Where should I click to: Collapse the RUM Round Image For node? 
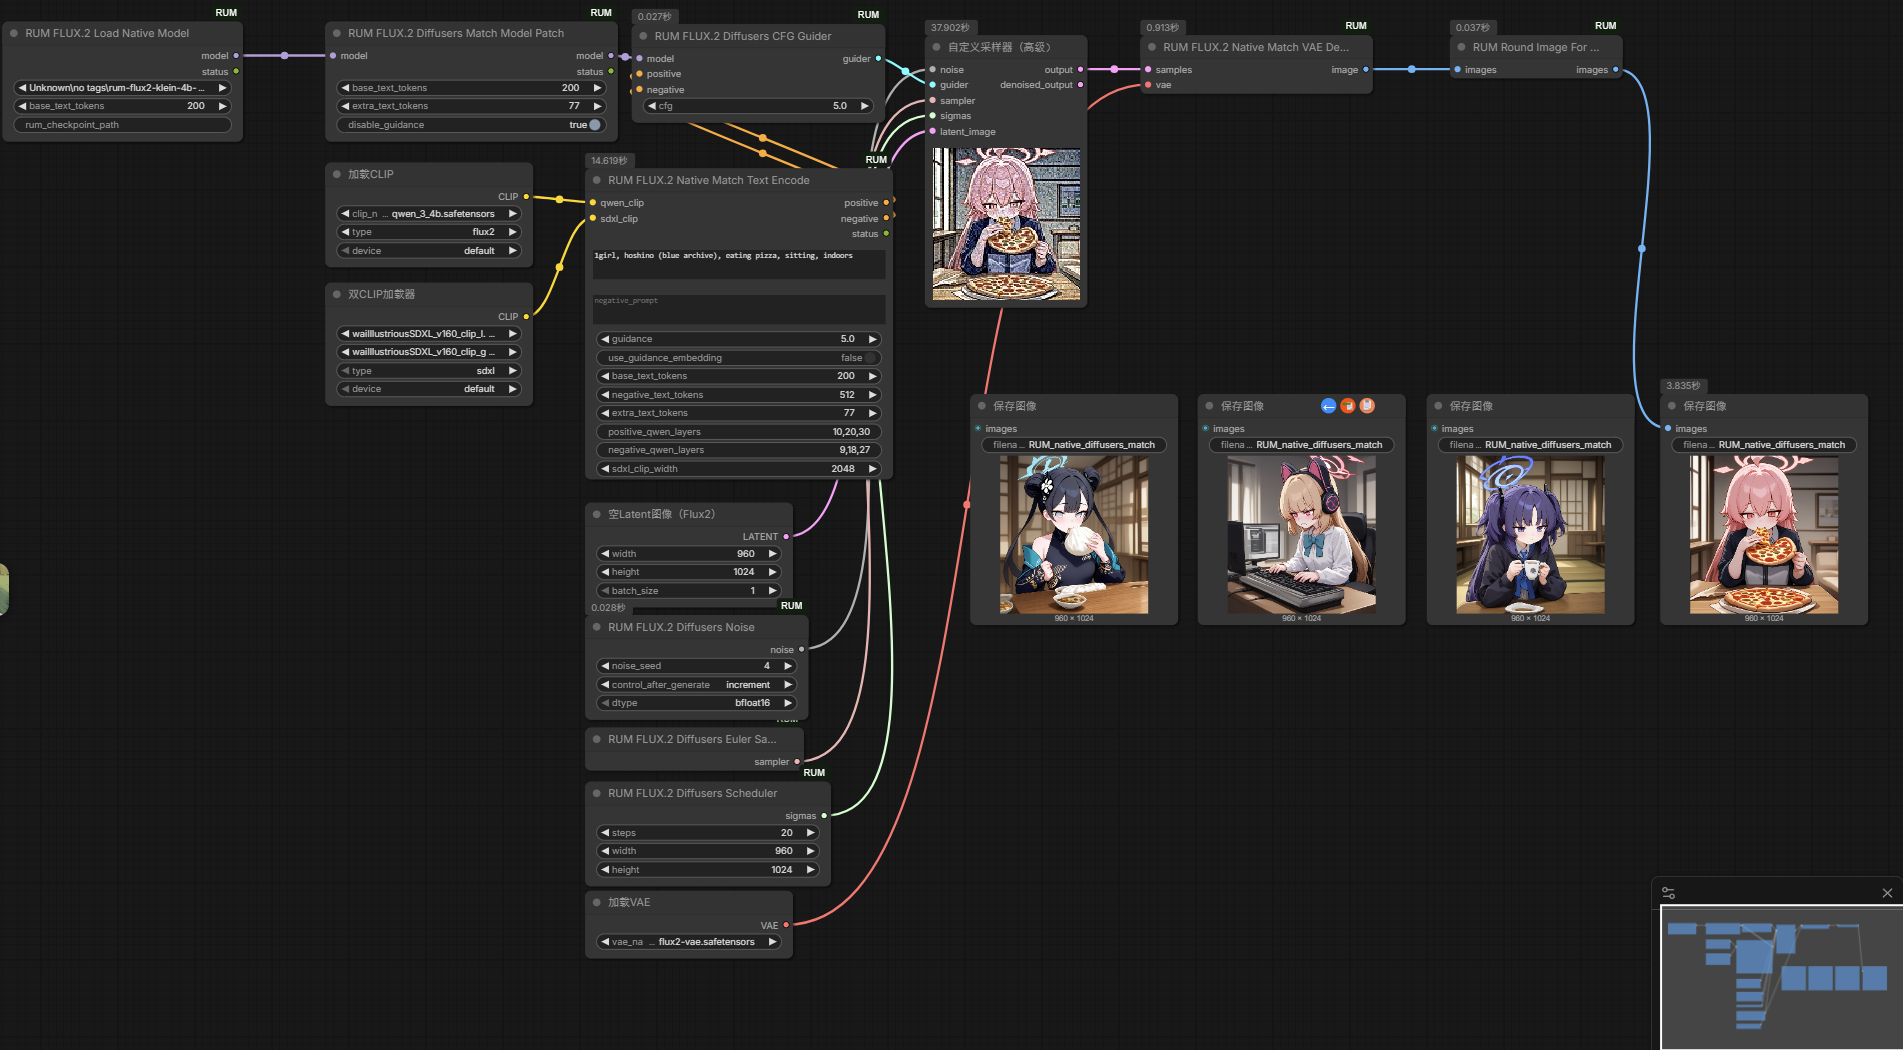click(1462, 47)
